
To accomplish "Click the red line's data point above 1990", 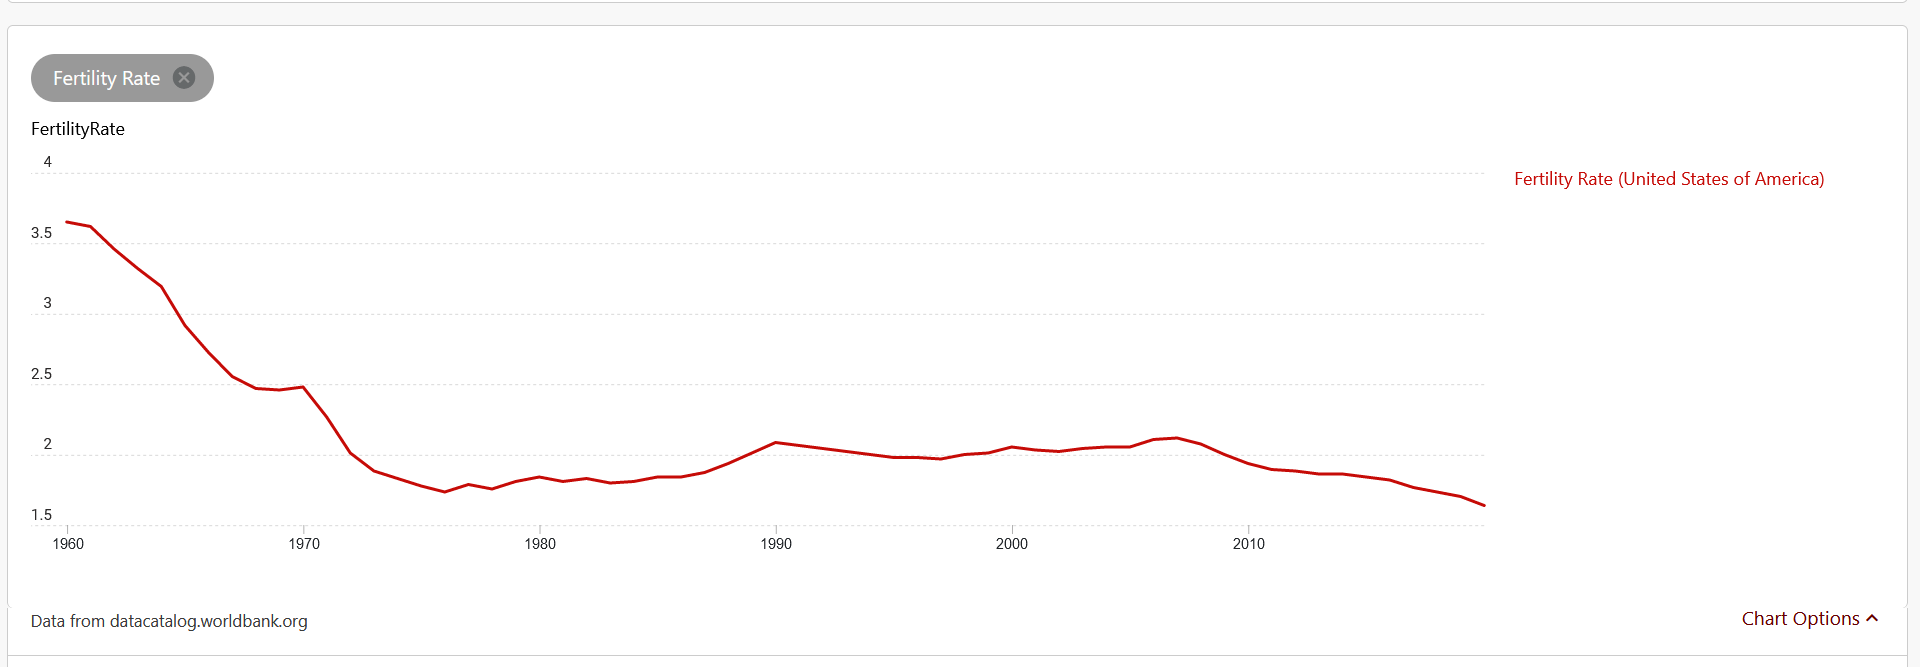I will coord(776,442).
